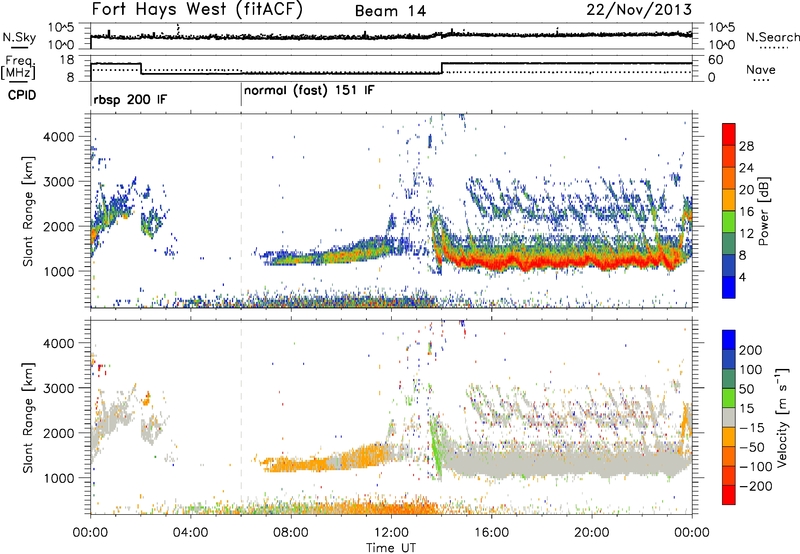Click the 'Velocity [m s-1]' colorbar label
800x554 pixels.
coord(782,417)
